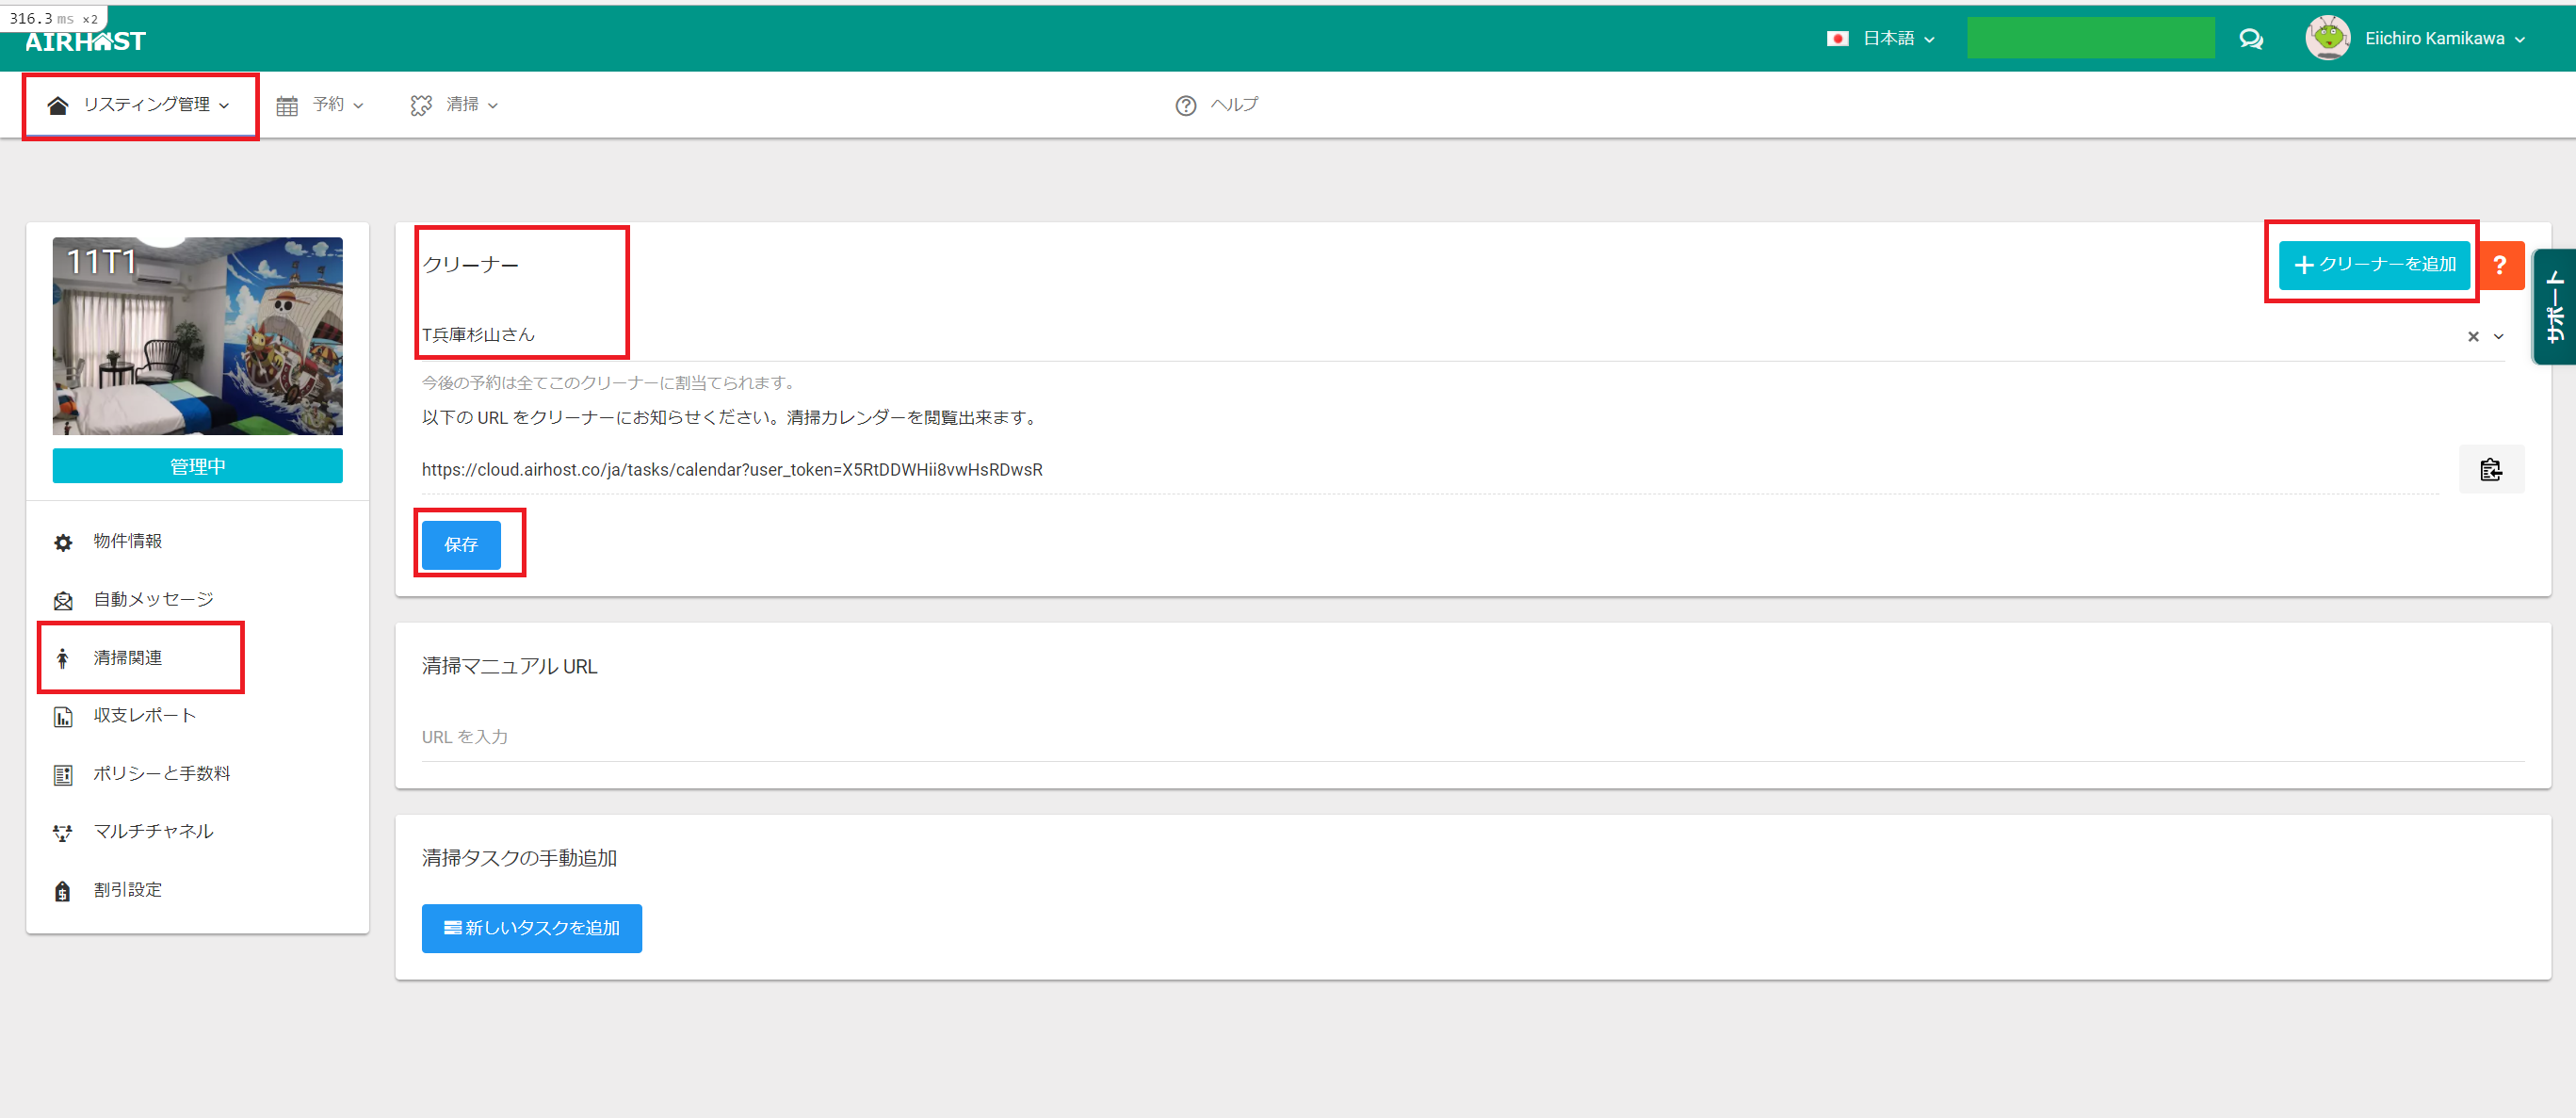Click the clipboard copy URL icon
Image resolution: width=2576 pixels, height=1118 pixels.
point(2490,469)
